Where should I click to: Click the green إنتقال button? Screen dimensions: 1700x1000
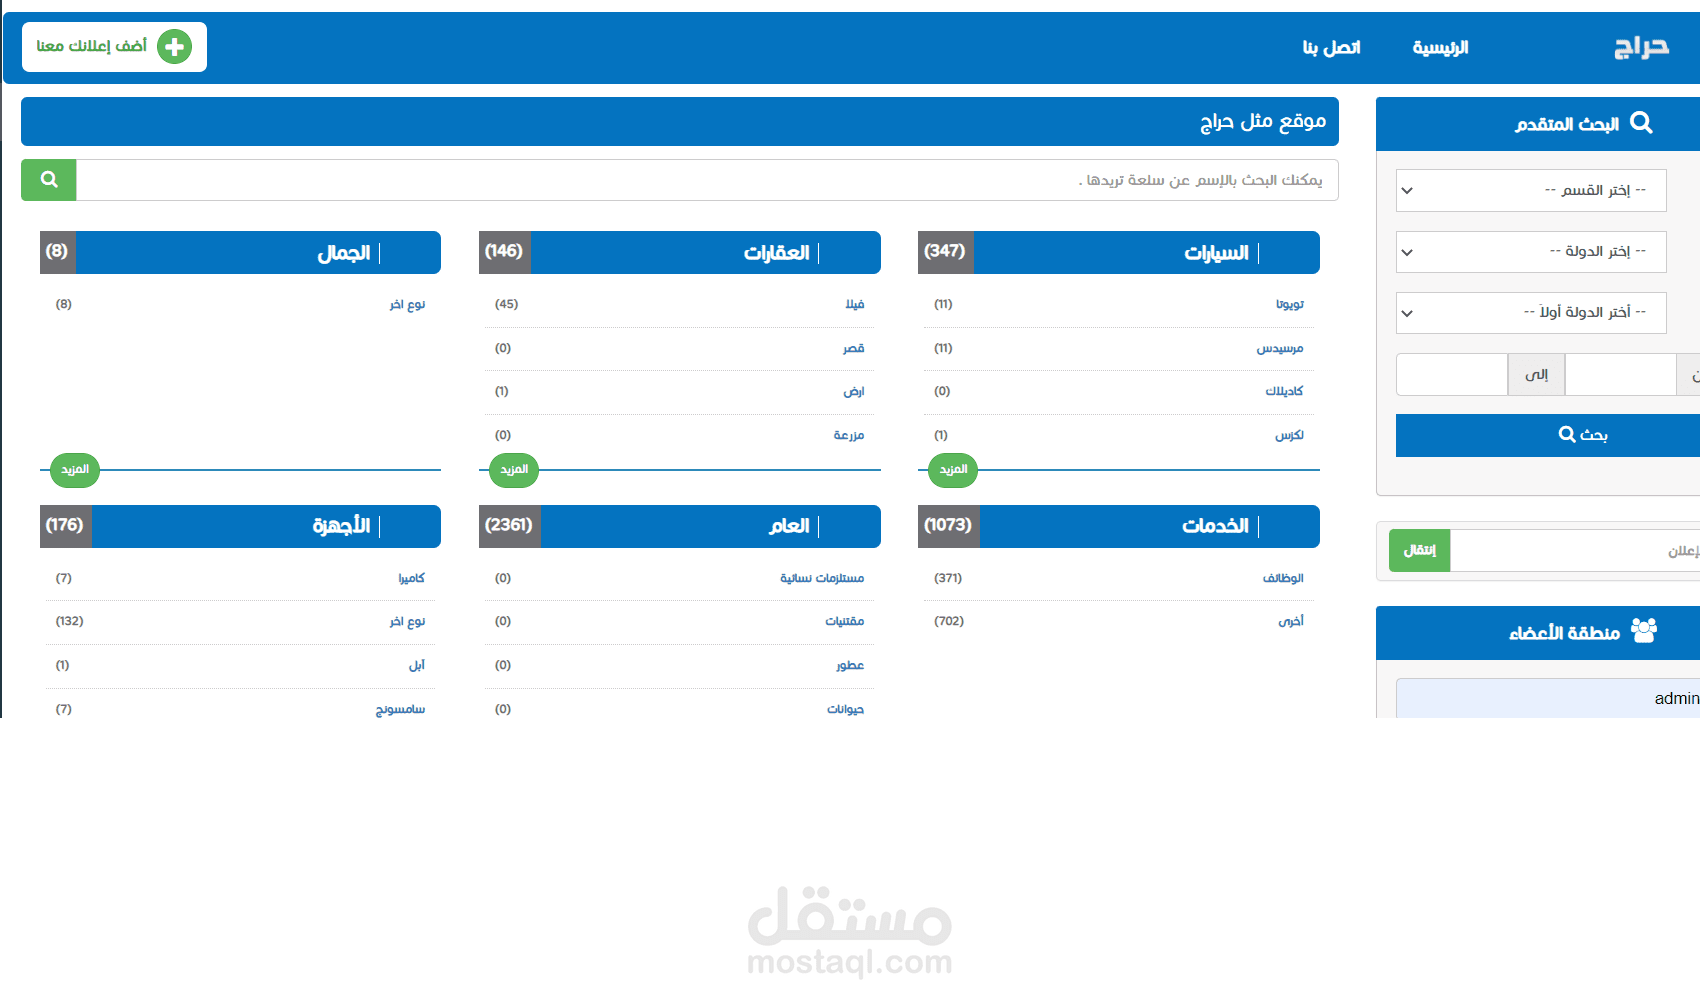click(x=1419, y=550)
